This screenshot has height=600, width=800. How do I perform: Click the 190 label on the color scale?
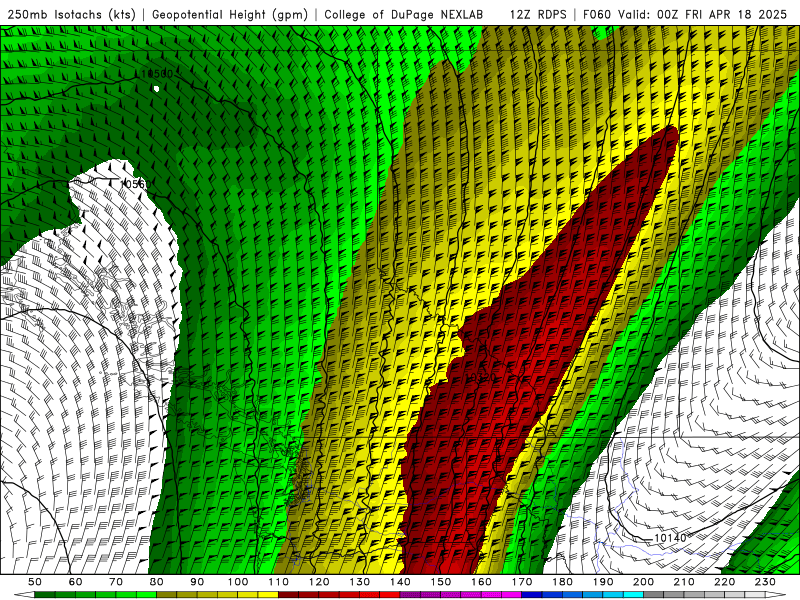[603, 582]
